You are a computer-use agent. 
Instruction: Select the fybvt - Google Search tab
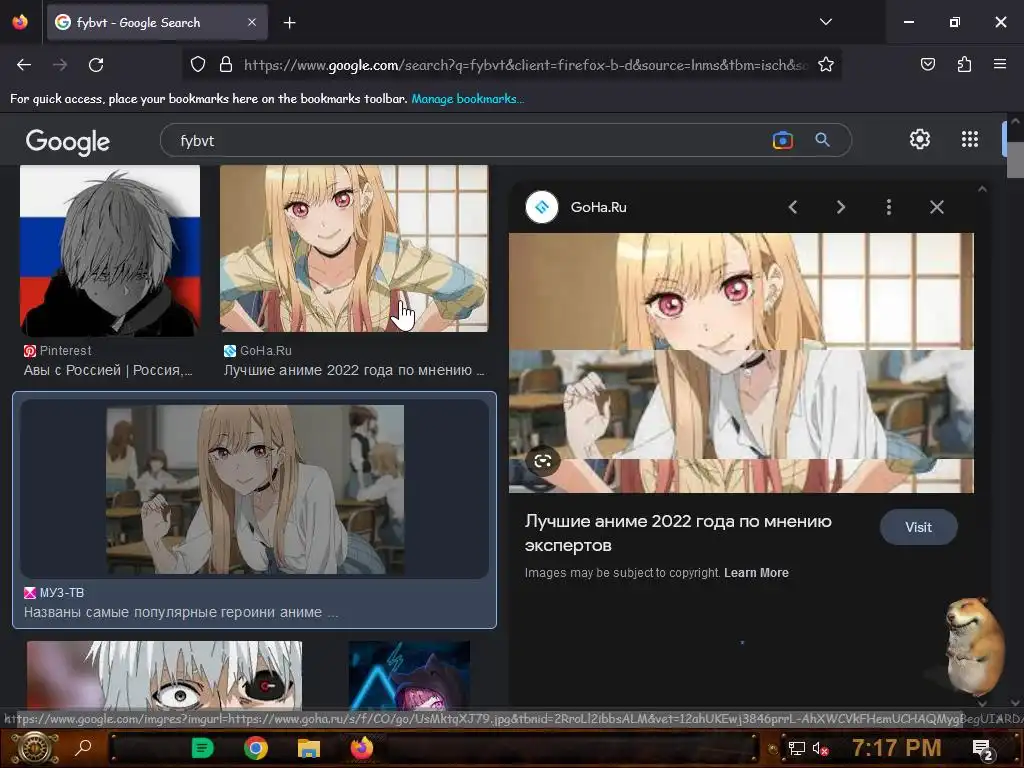[x=157, y=22]
